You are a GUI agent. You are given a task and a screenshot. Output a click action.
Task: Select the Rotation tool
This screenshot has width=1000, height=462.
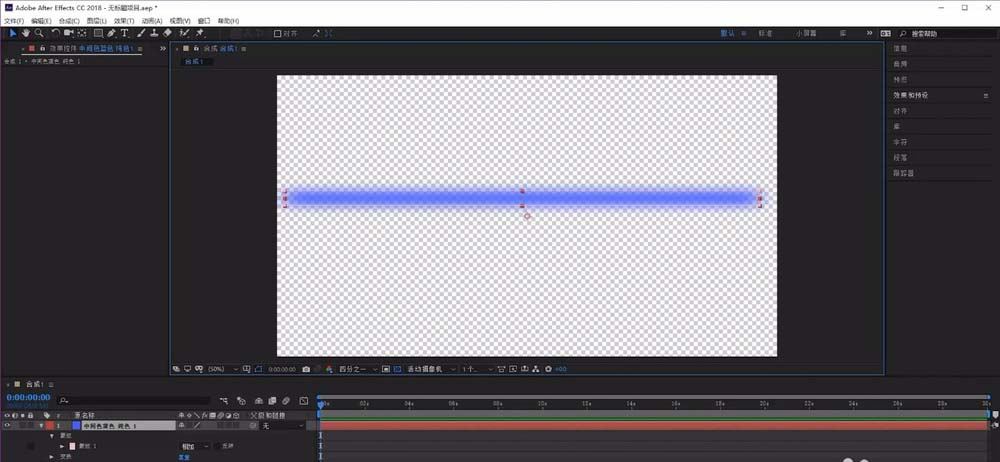[x=55, y=33]
